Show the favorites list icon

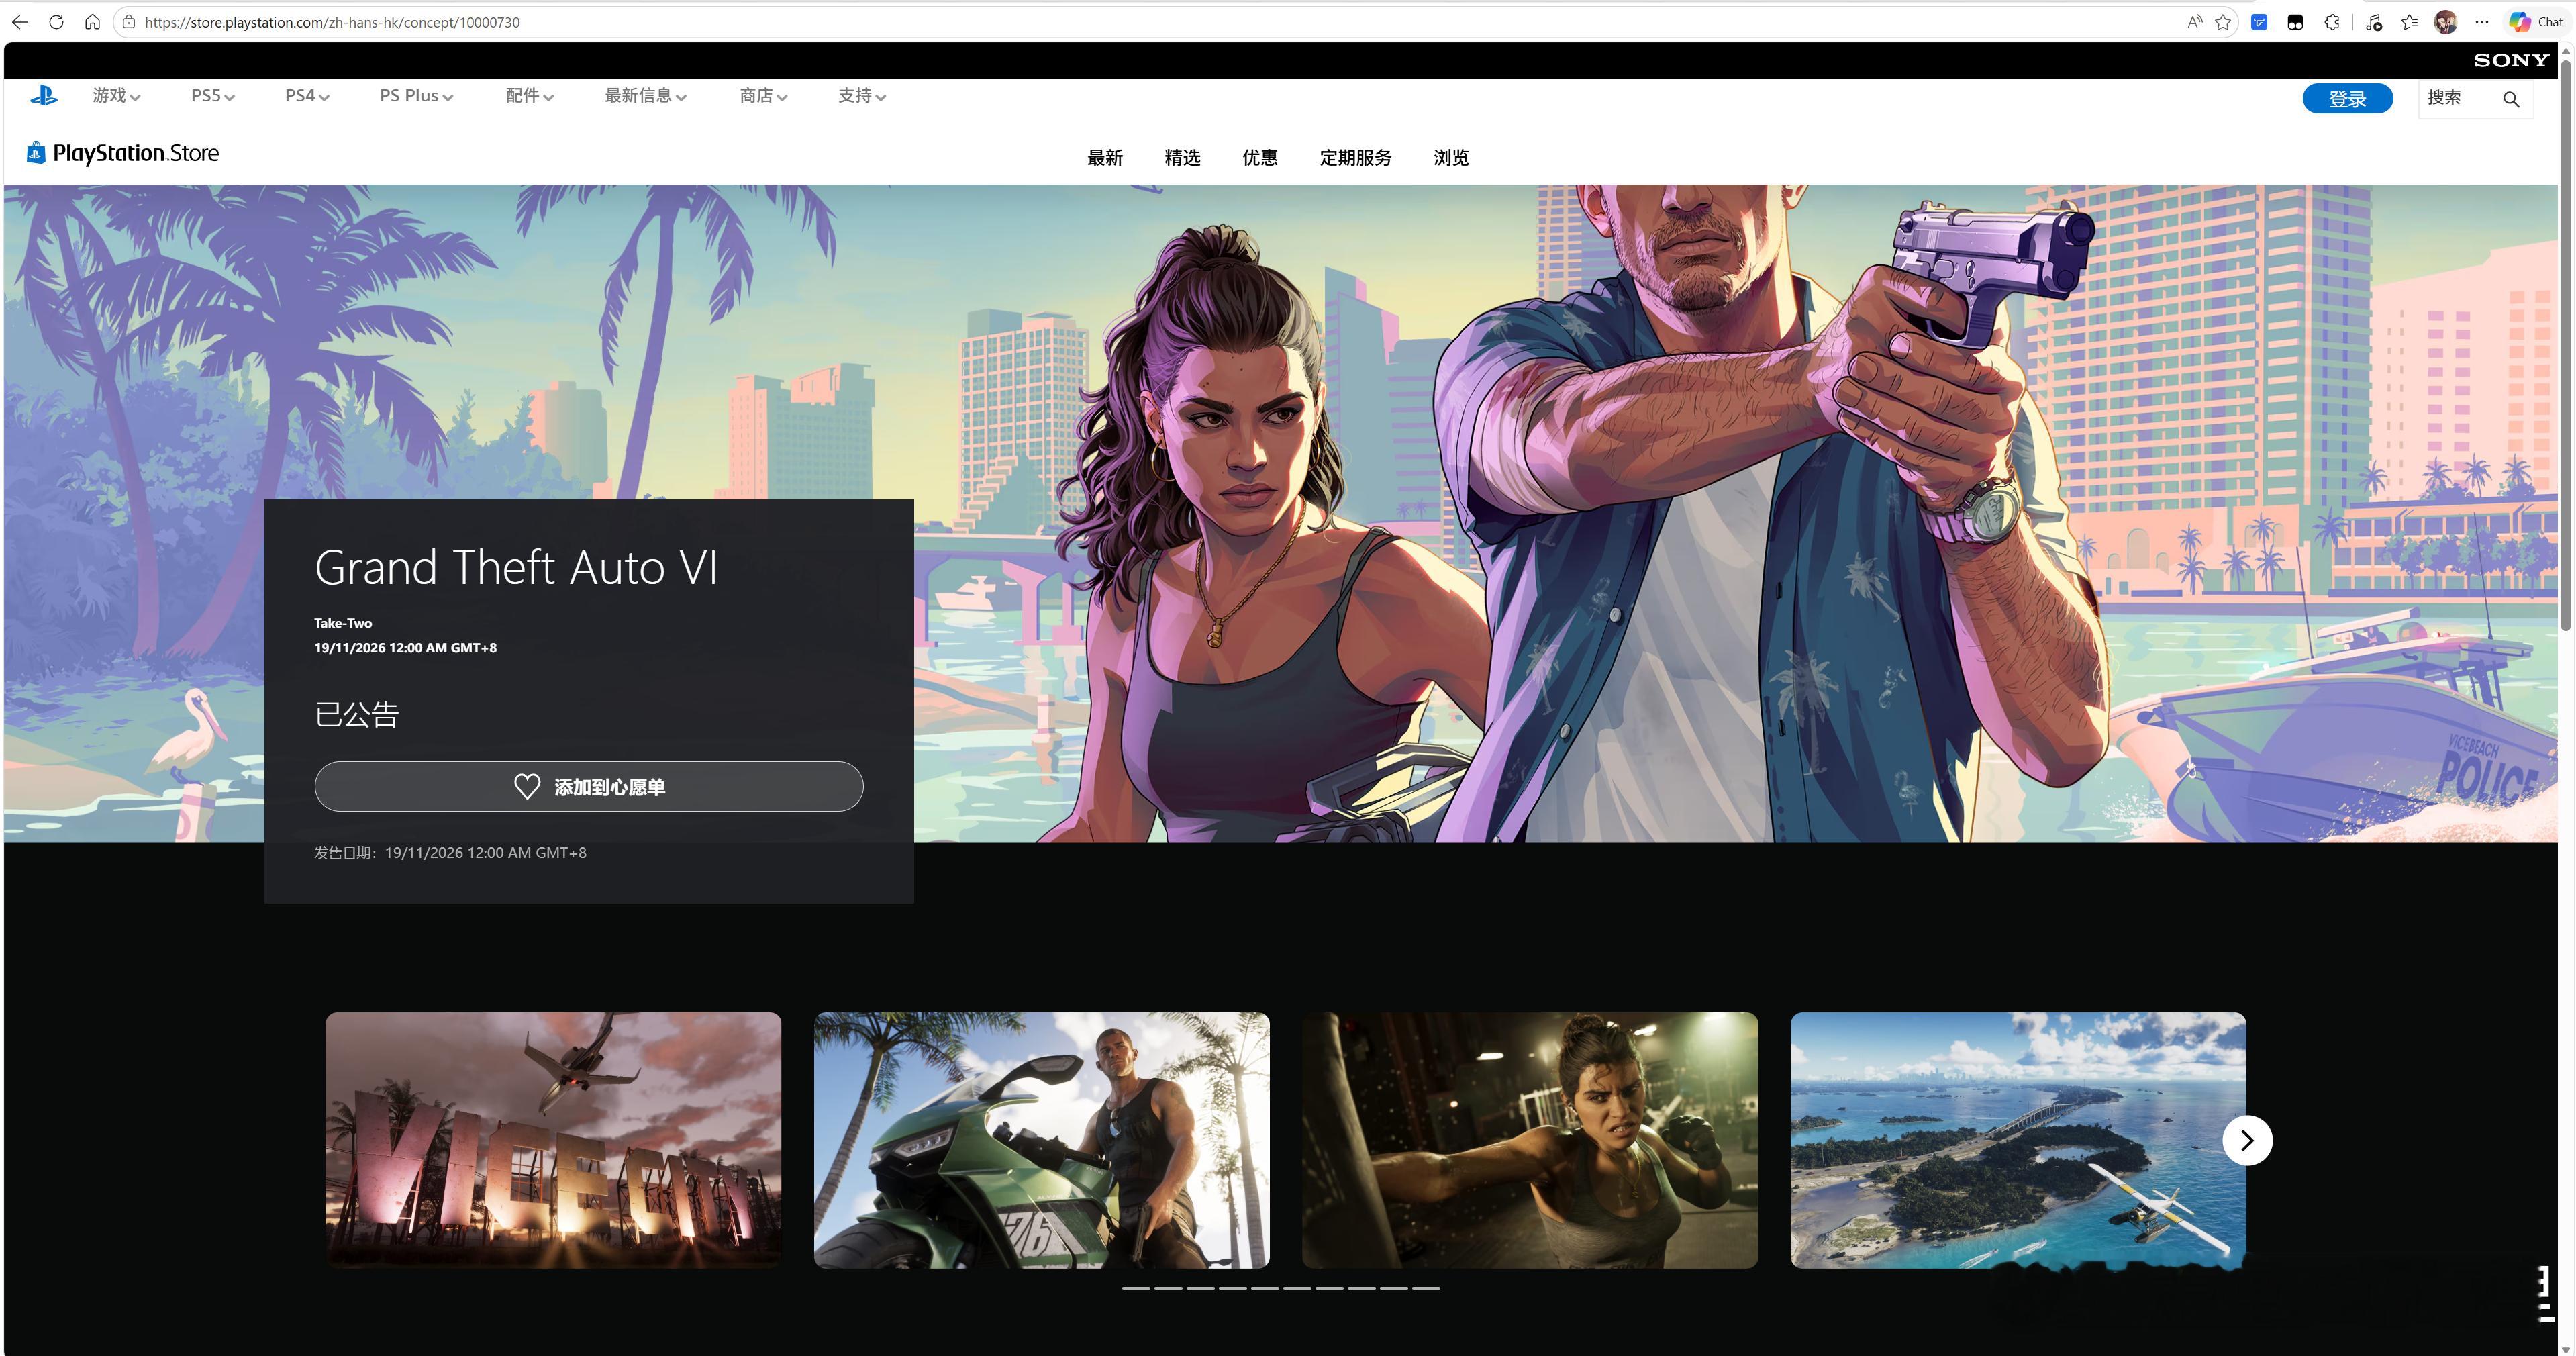pos(2410,22)
